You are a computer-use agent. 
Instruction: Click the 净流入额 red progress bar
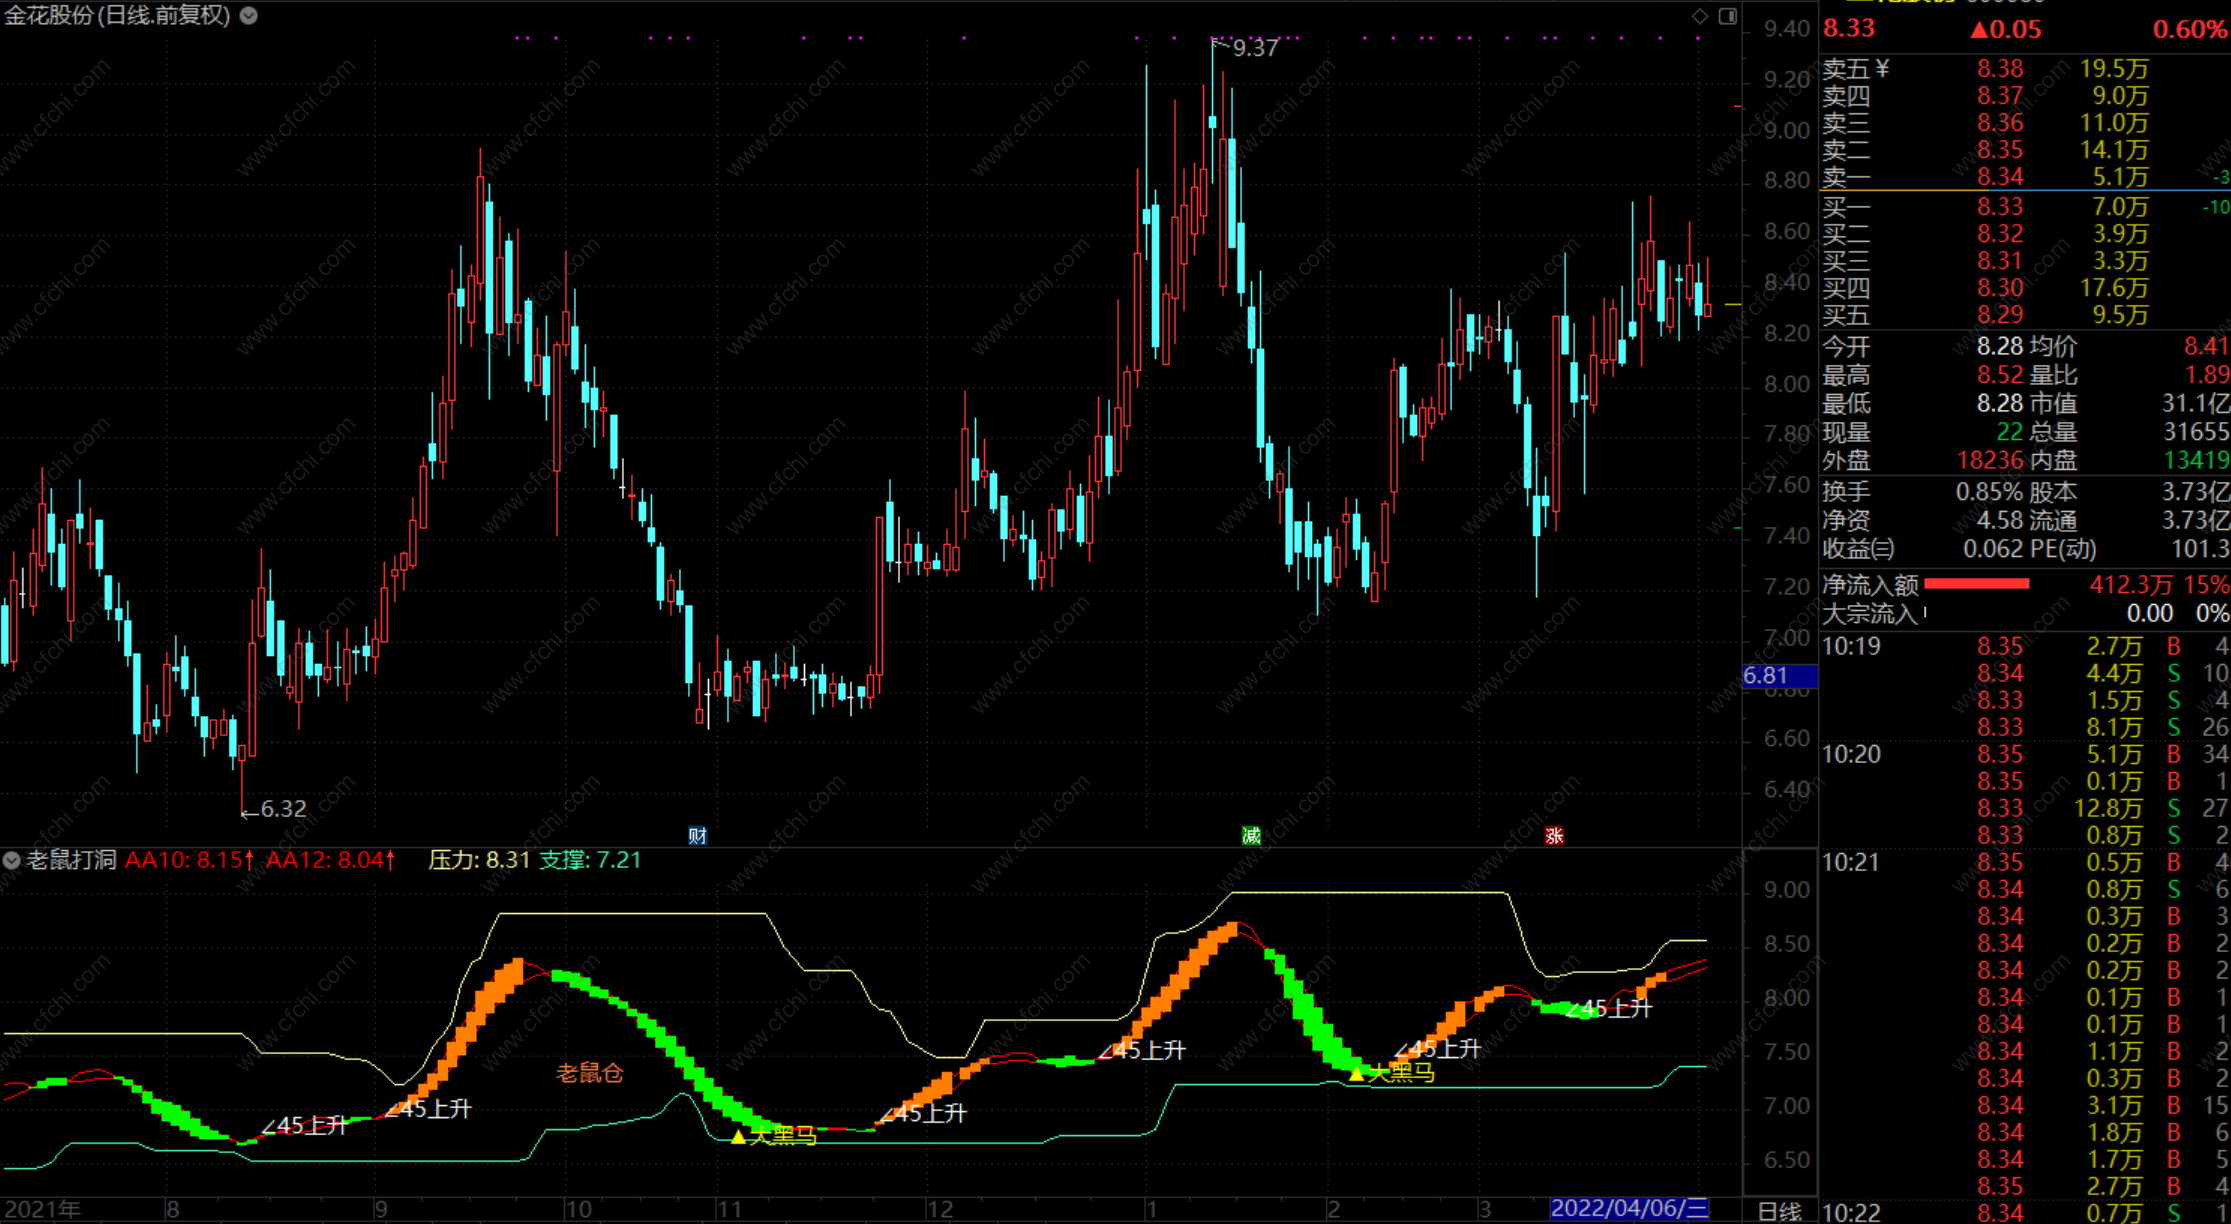coord(1976,584)
